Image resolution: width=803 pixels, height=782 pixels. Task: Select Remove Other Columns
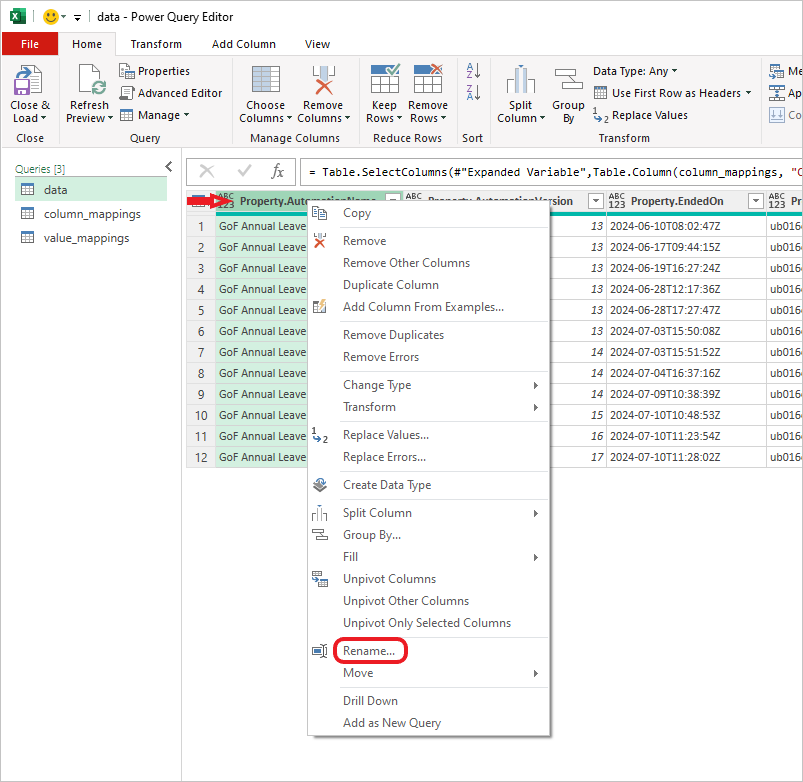point(429,263)
